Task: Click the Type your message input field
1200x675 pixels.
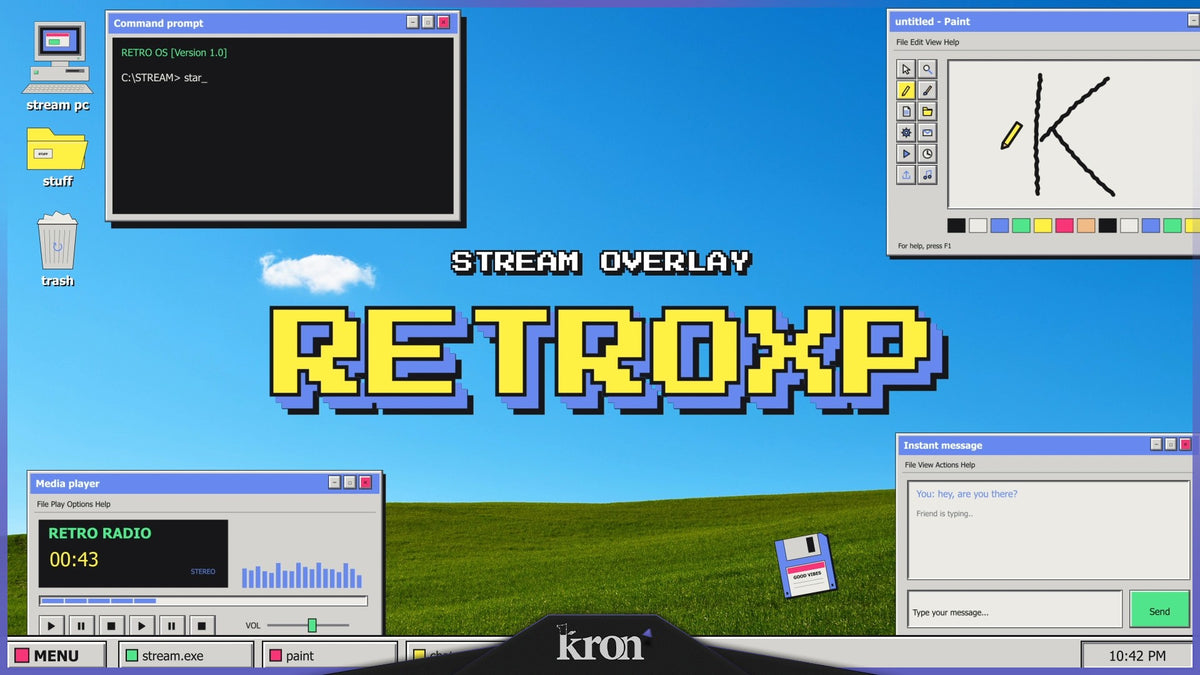Action: point(1014,610)
